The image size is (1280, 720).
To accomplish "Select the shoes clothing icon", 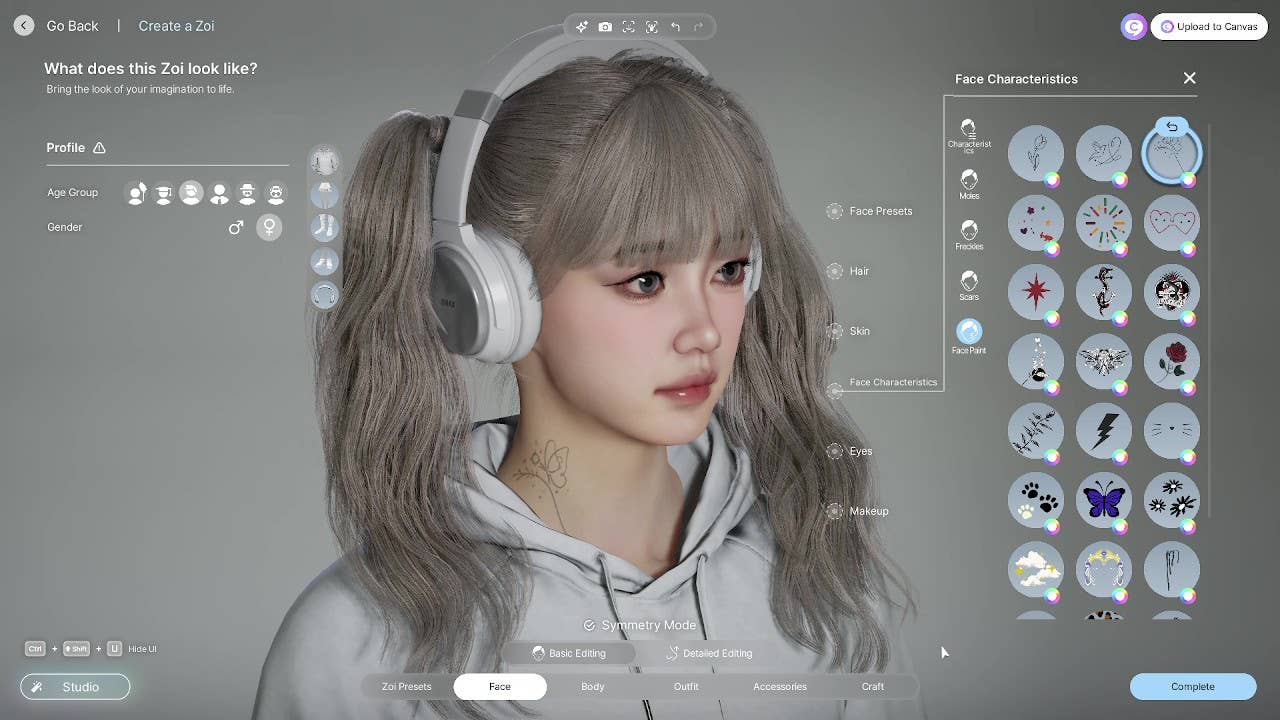I will coord(324,261).
